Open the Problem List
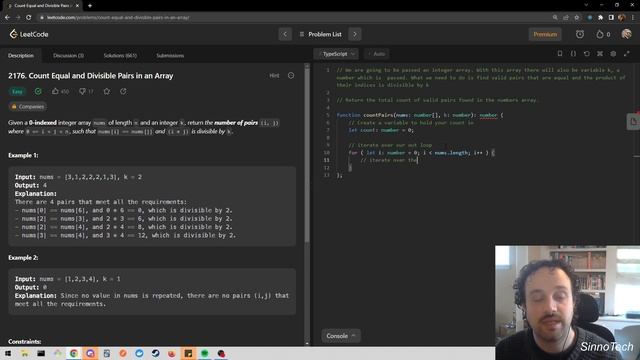 320,34
